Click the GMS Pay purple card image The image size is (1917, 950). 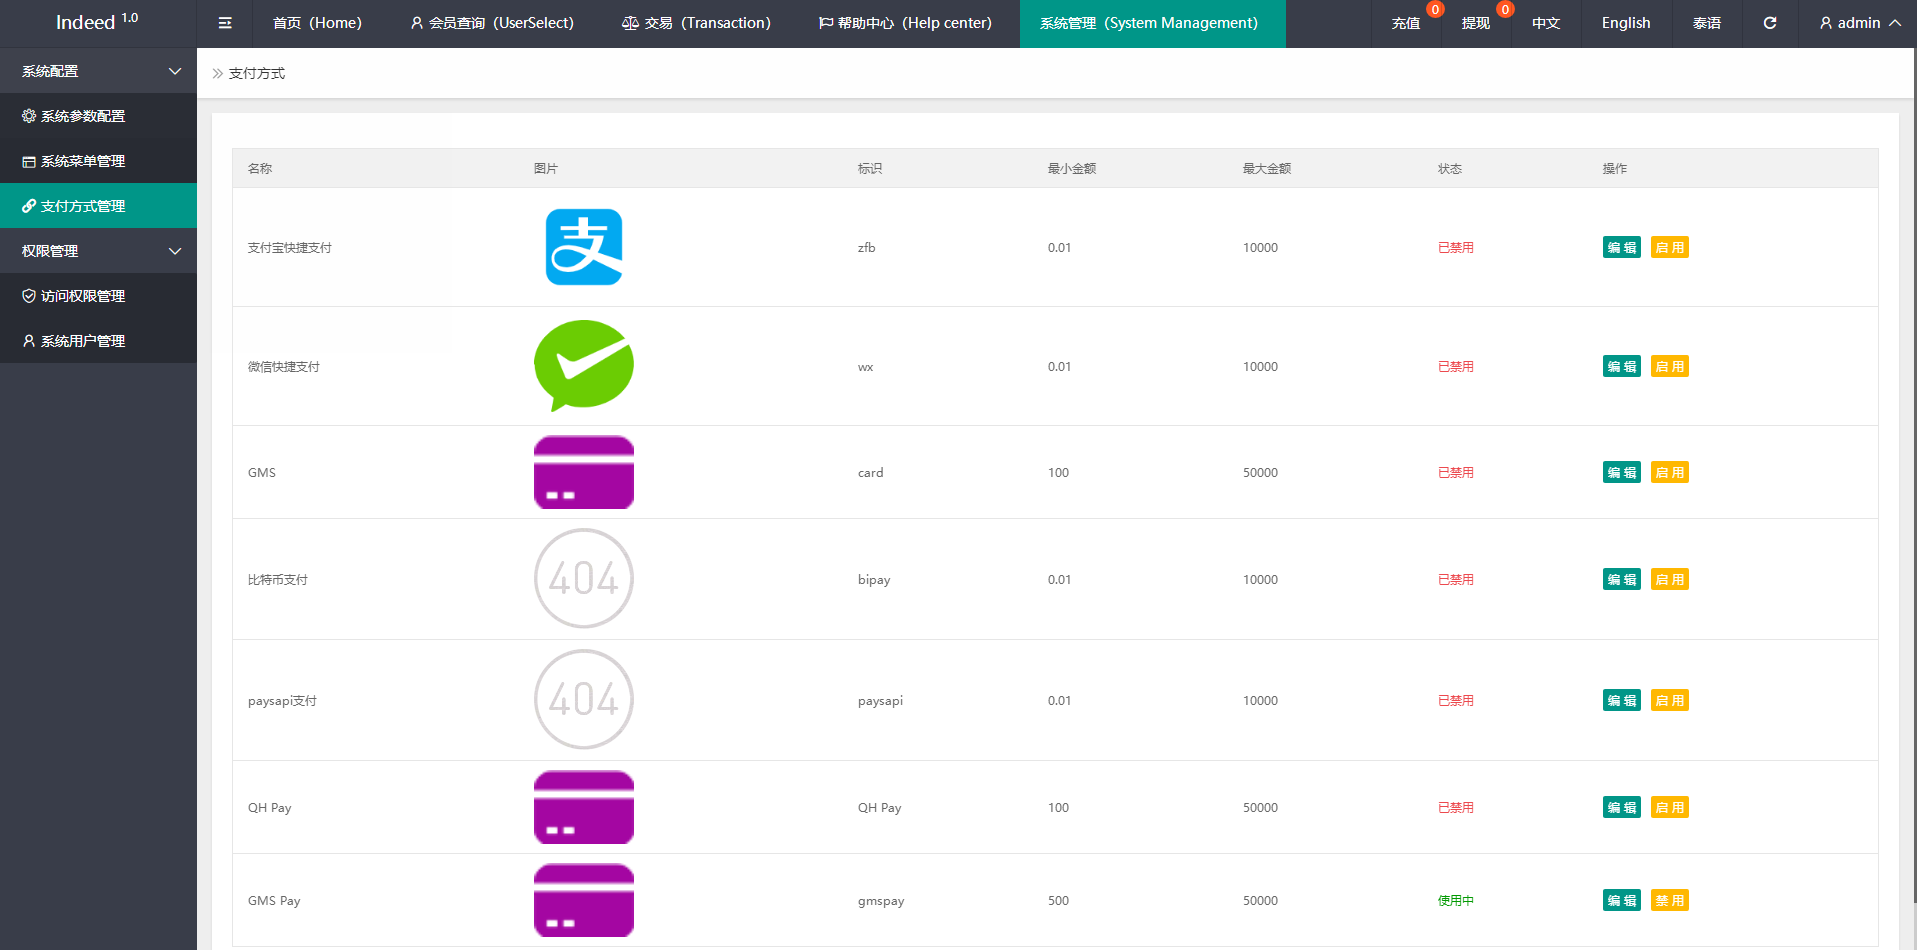[x=584, y=900]
